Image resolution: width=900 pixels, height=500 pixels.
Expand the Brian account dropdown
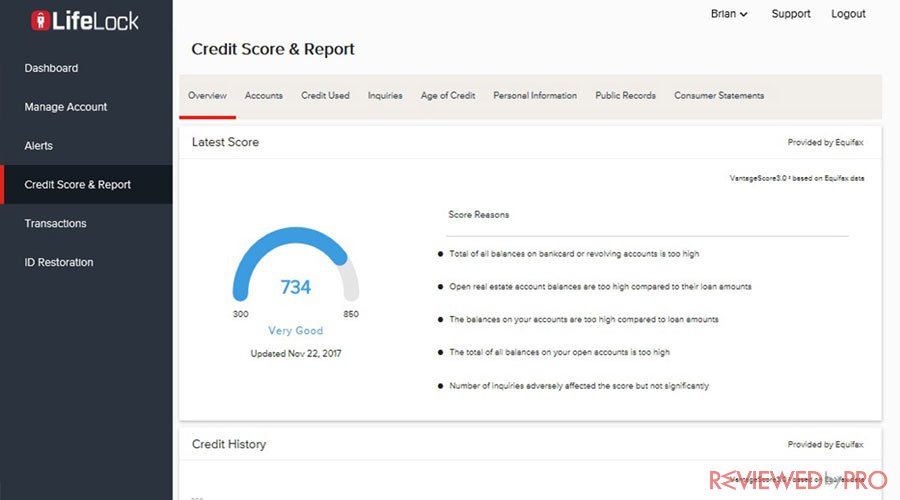coord(729,14)
